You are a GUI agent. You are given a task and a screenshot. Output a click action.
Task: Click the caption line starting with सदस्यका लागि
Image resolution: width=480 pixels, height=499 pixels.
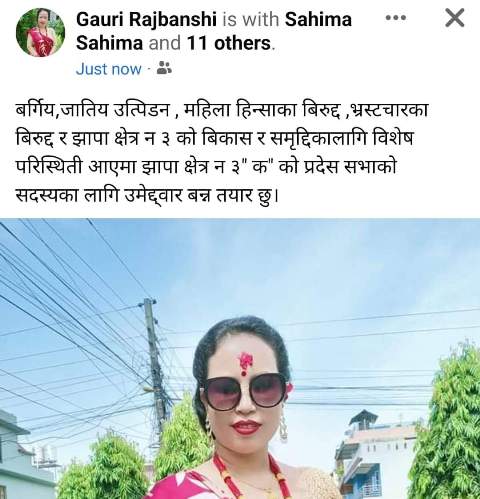click(147, 195)
